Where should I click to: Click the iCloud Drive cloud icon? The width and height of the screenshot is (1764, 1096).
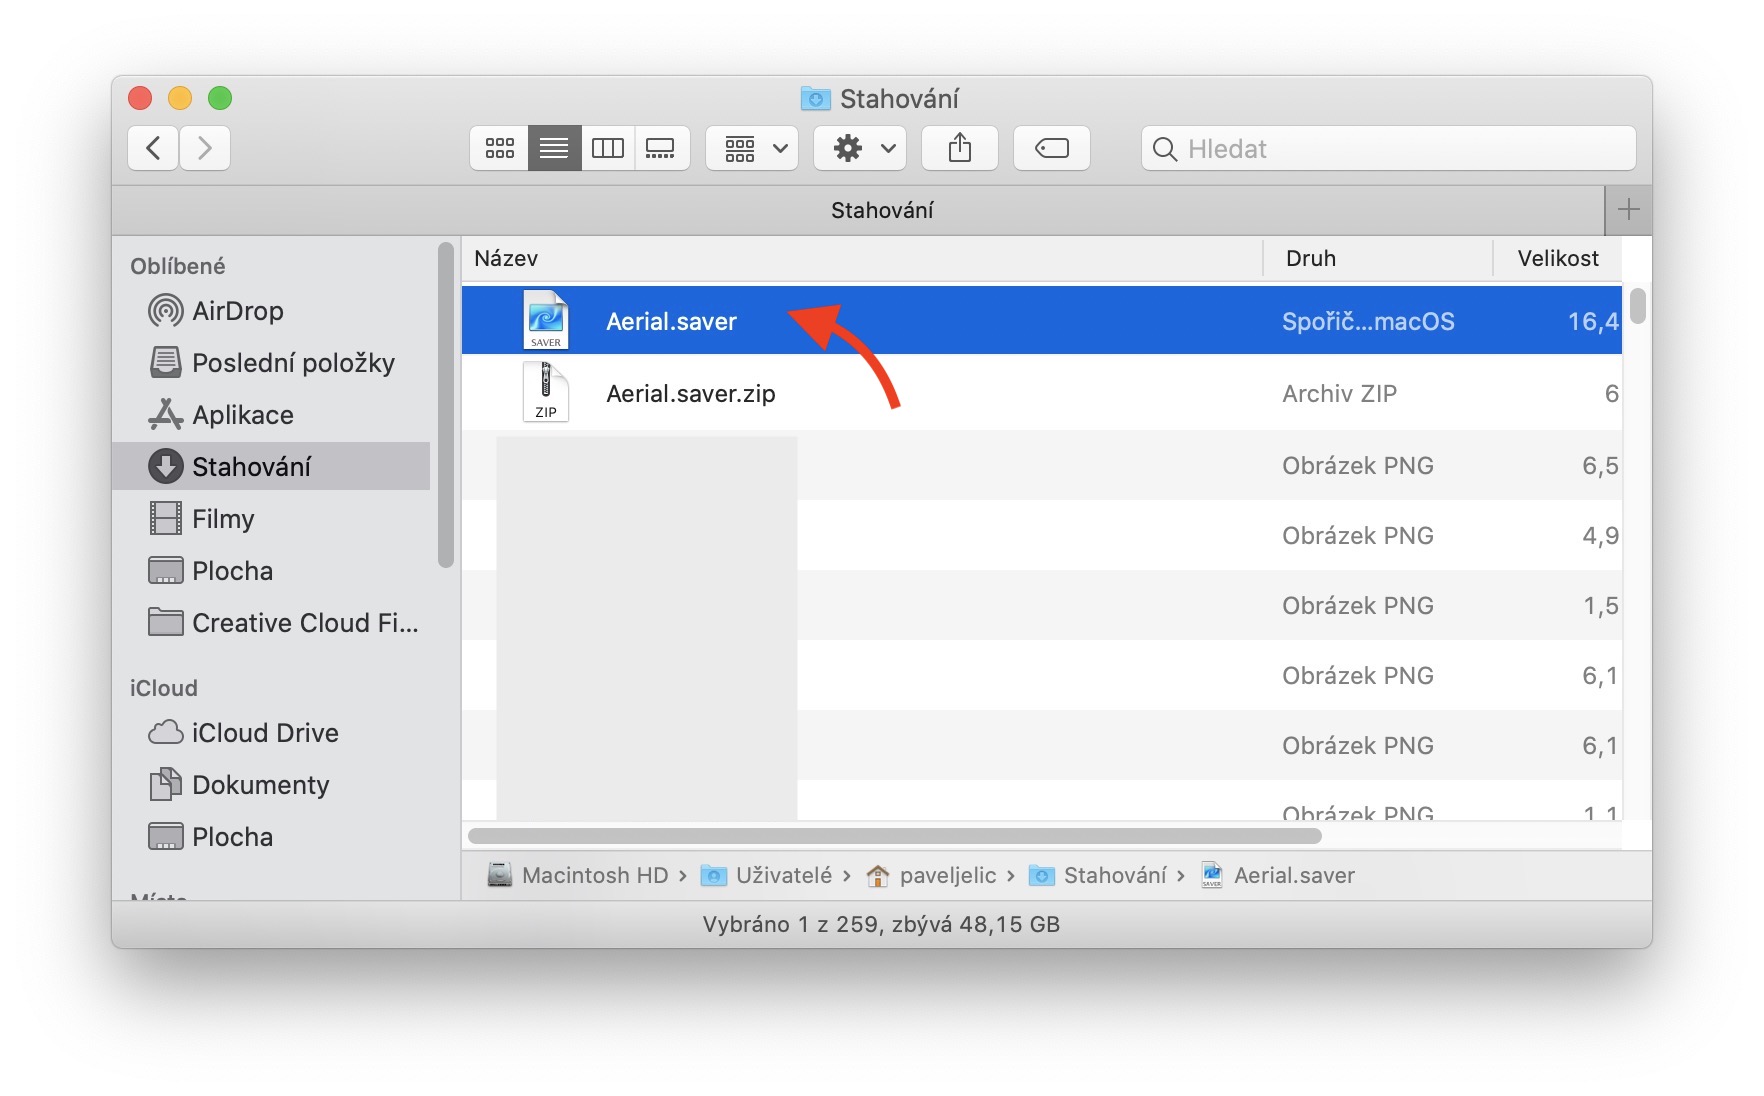(x=165, y=733)
